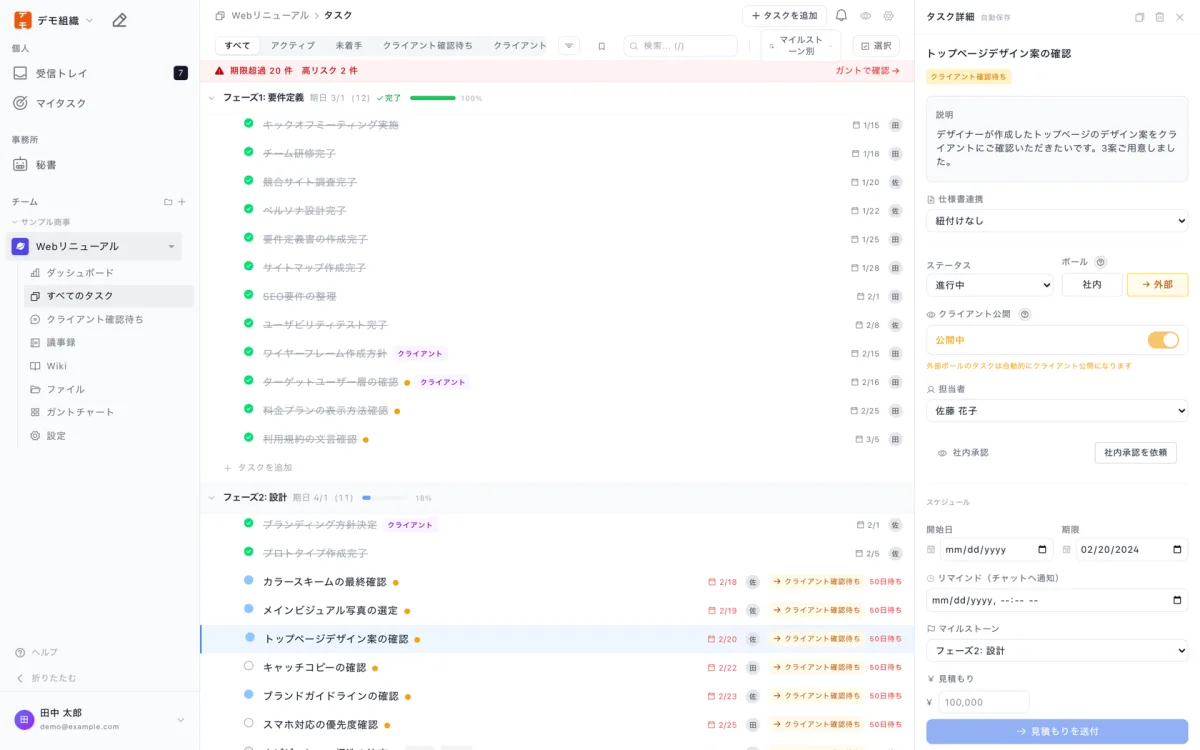Set ボール to 外部
Image resolution: width=1200 pixels, height=750 pixels.
pyautogui.click(x=1157, y=285)
